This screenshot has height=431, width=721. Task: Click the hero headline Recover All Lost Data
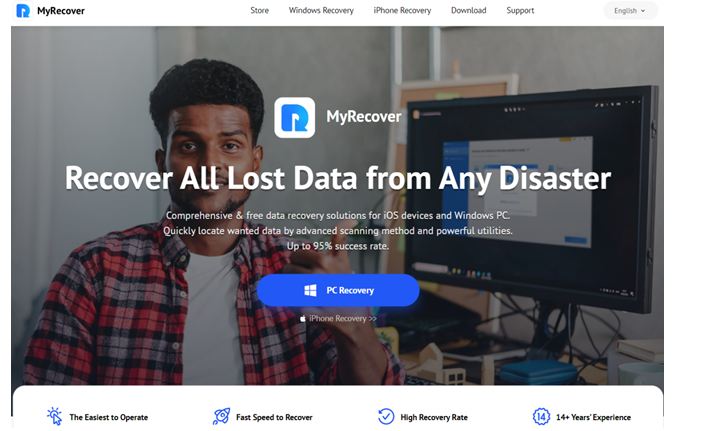[338, 178]
